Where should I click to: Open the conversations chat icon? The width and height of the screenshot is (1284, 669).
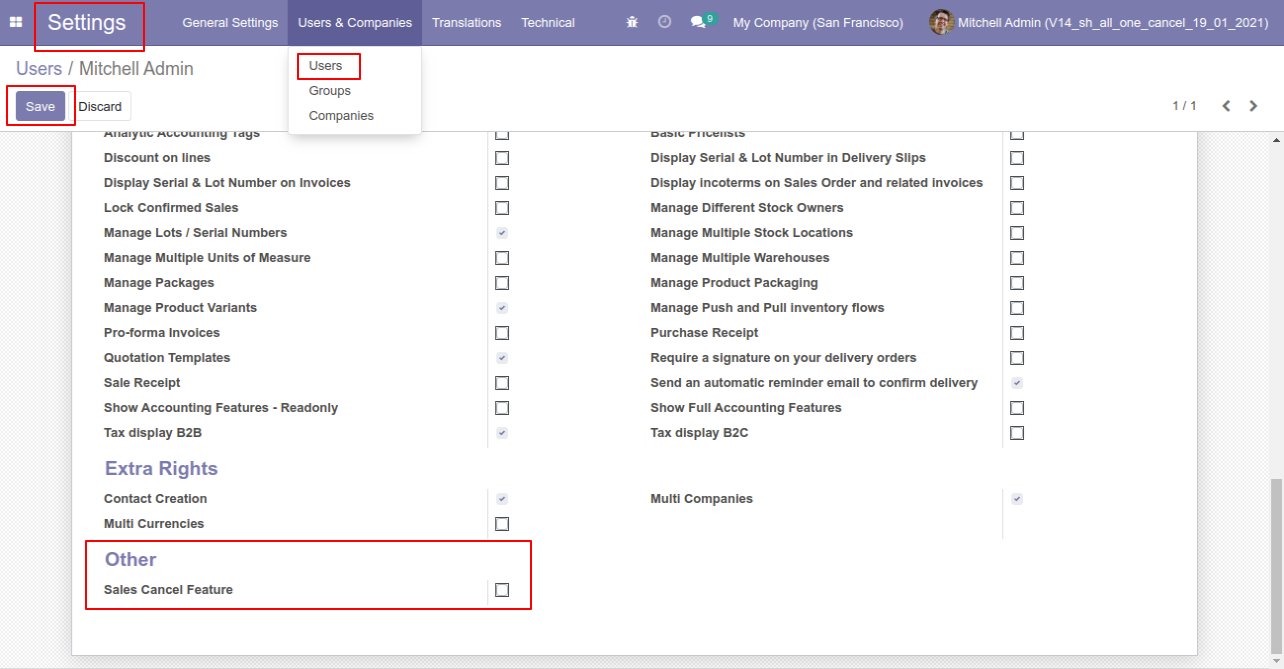click(x=698, y=22)
